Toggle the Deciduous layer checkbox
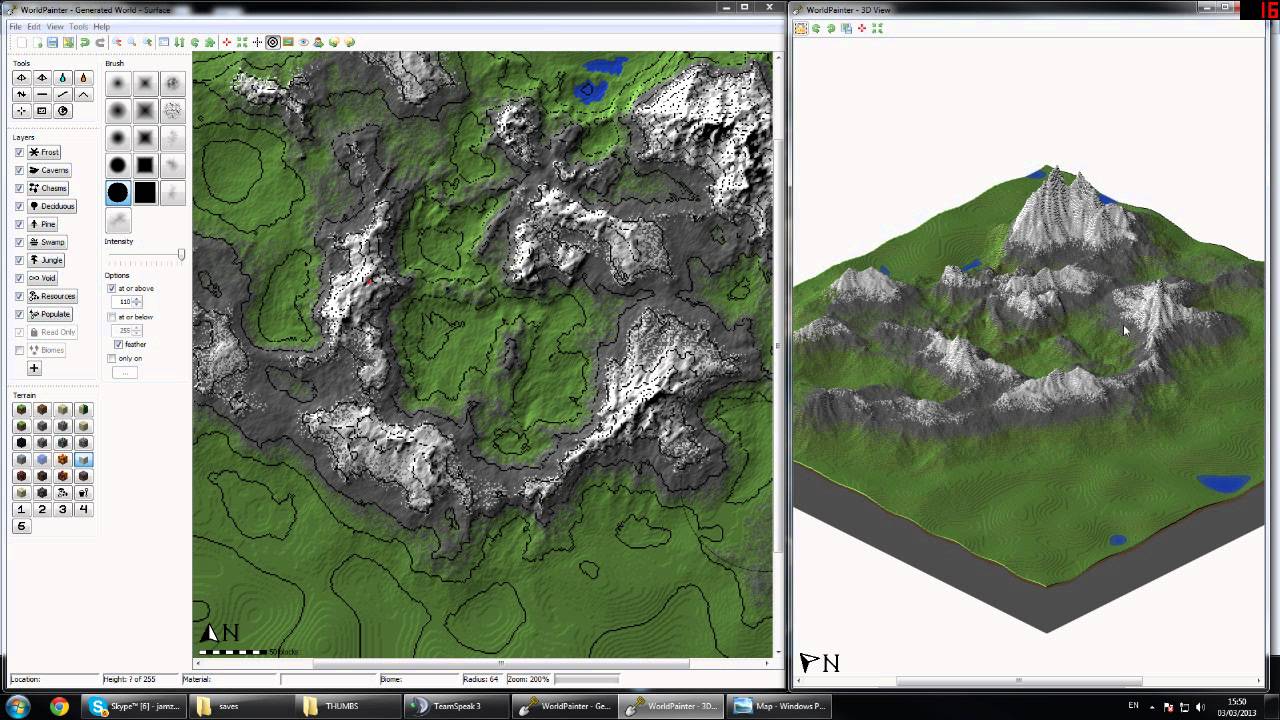This screenshot has width=1280, height=720. click(x=20, y=206)
